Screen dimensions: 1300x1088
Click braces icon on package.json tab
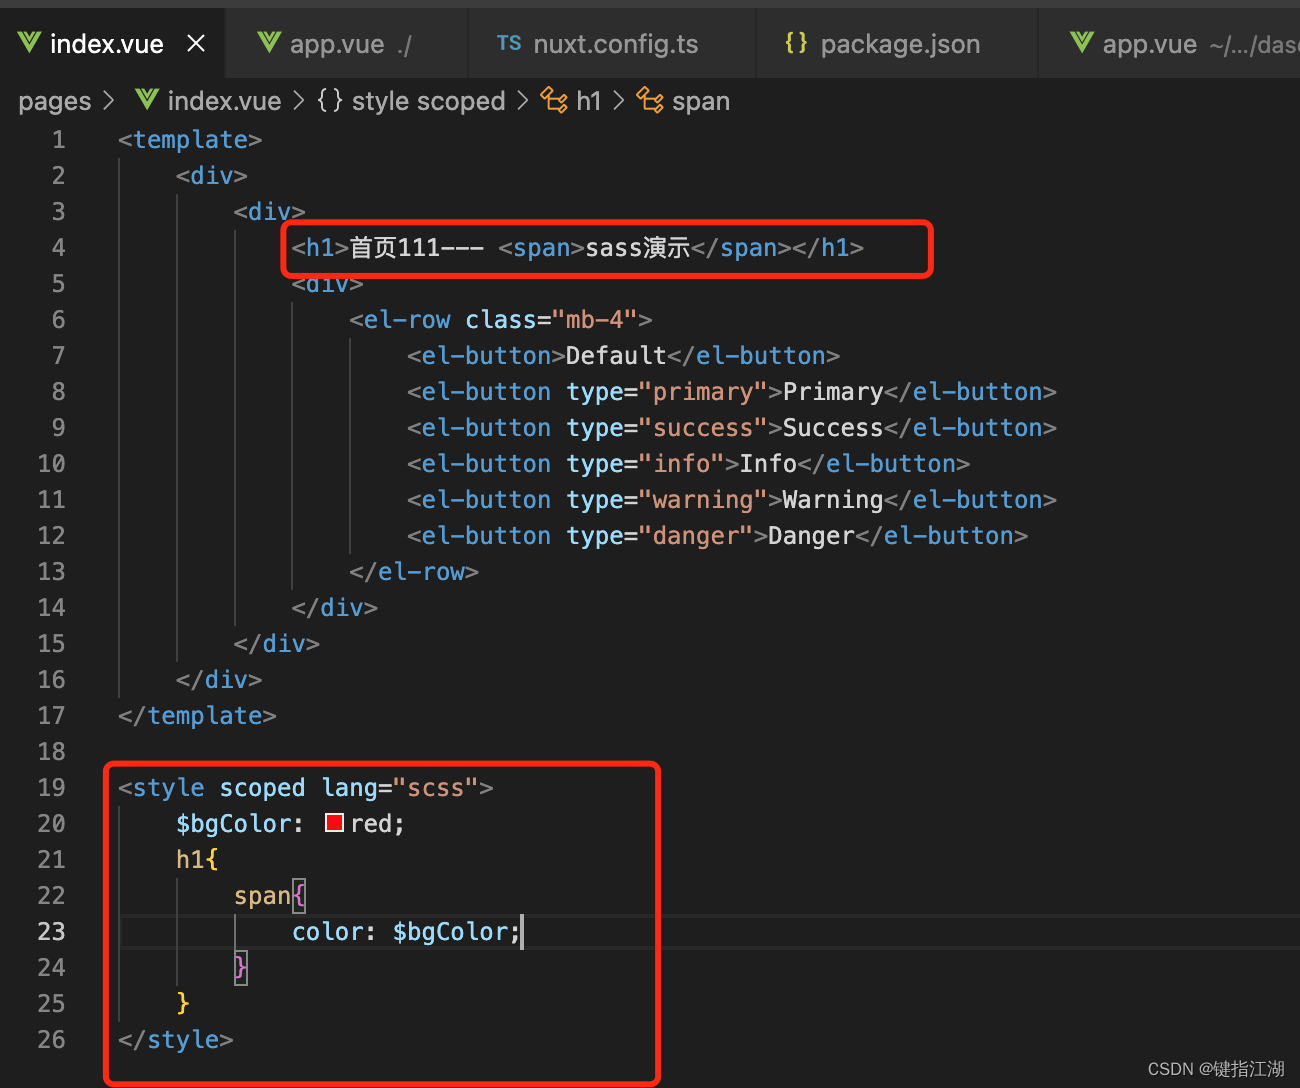point(796,42)
